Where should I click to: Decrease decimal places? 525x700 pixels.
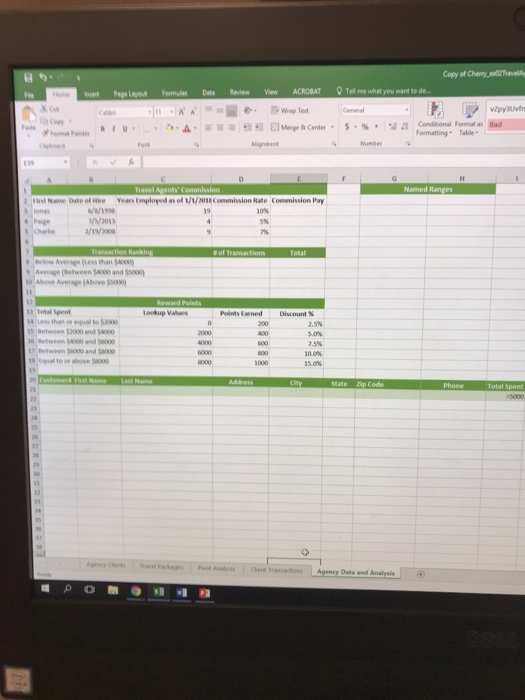pos(405,127)
